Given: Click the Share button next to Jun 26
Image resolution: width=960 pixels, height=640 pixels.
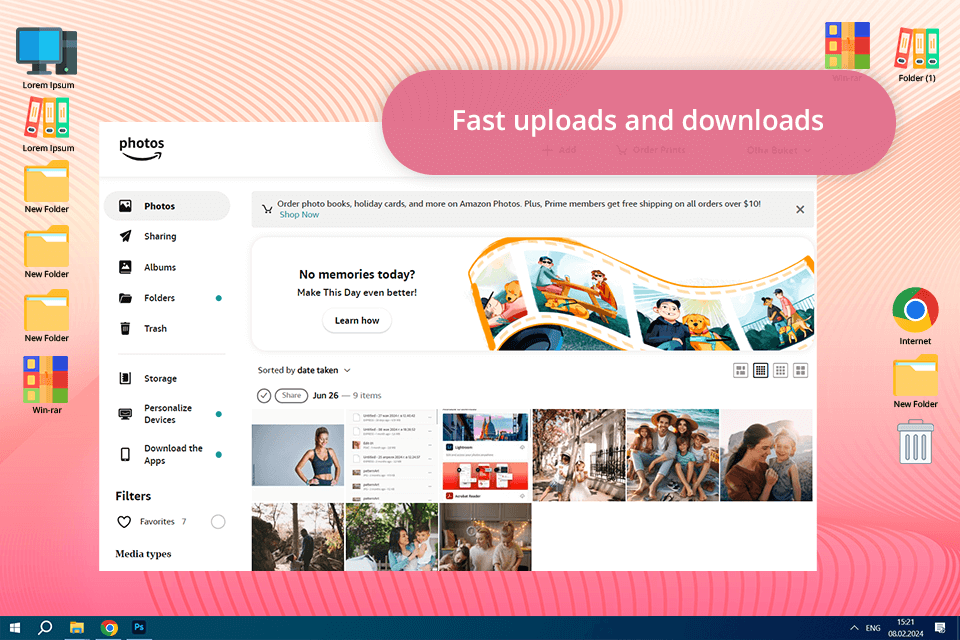Looking at the screenshot, I should (x=291, y=396).
